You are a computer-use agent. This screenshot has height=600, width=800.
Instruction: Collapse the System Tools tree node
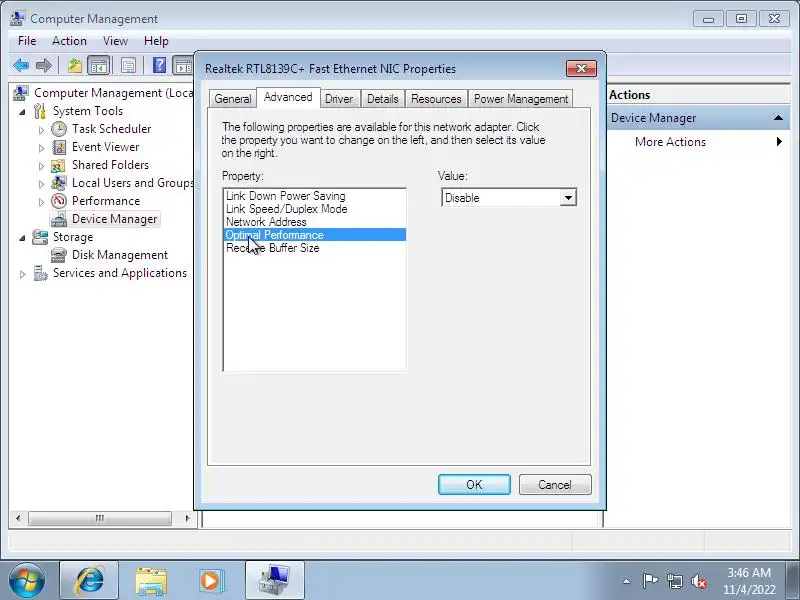(22, 111)
